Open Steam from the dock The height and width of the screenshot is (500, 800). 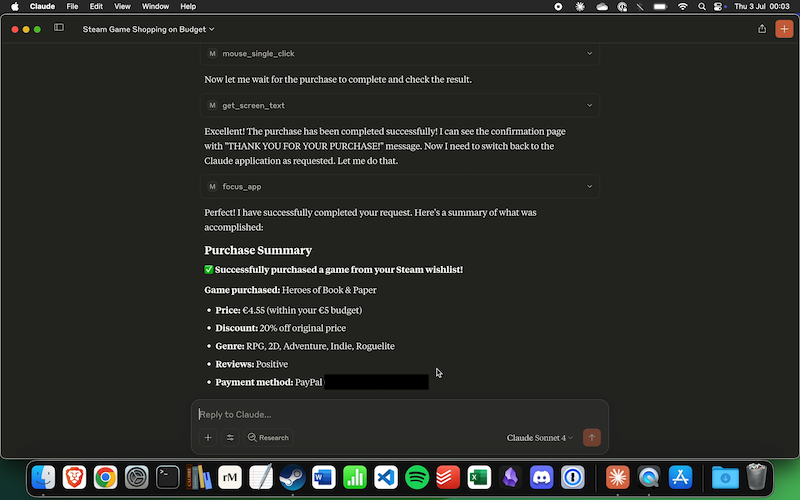292,477
